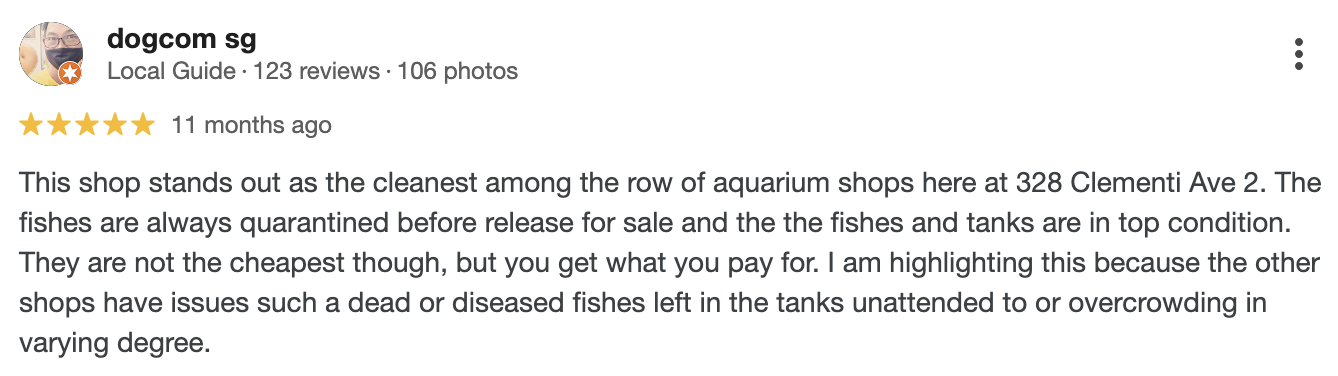Viewport: 1338px width, 376px height.
Task: Click the final words varying degree
Action: [114, 346]
